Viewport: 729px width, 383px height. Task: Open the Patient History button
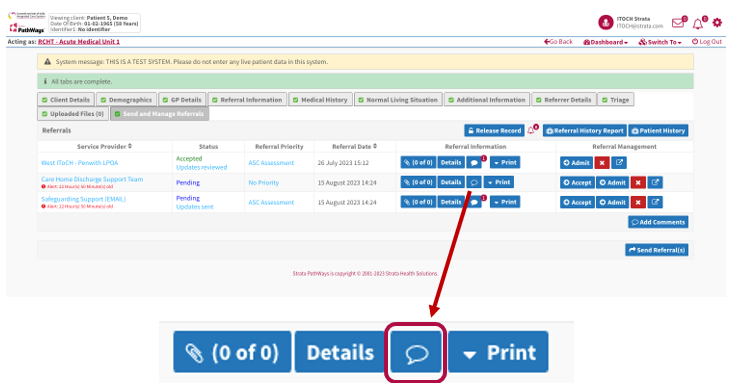pos(658,131)
